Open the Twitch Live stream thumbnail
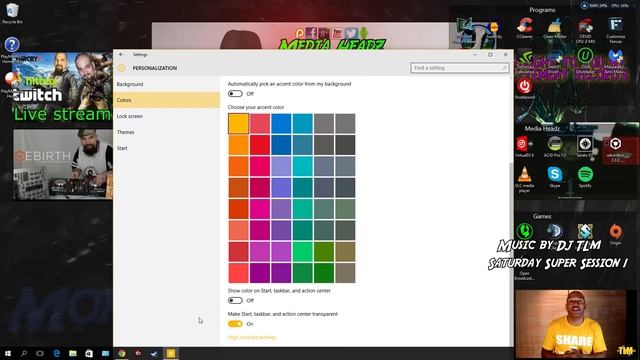640x360 pixels. tap(62, 87)
